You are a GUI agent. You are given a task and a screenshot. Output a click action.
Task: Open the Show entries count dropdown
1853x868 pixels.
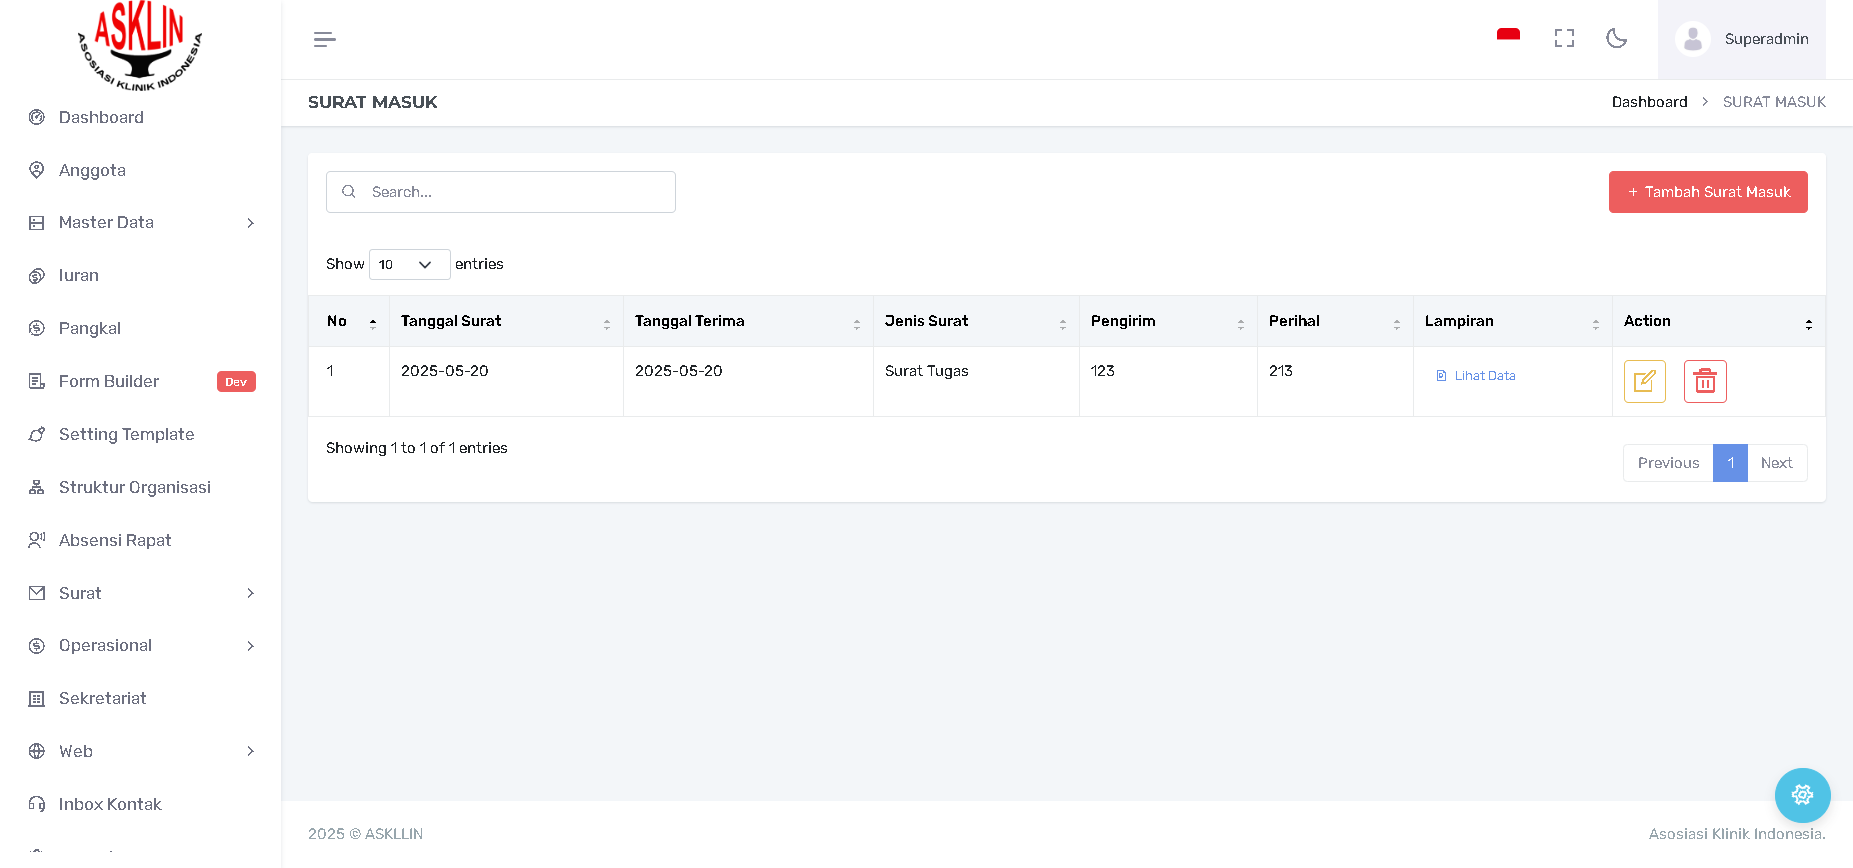pyautogui.click(x=409, y=264)
